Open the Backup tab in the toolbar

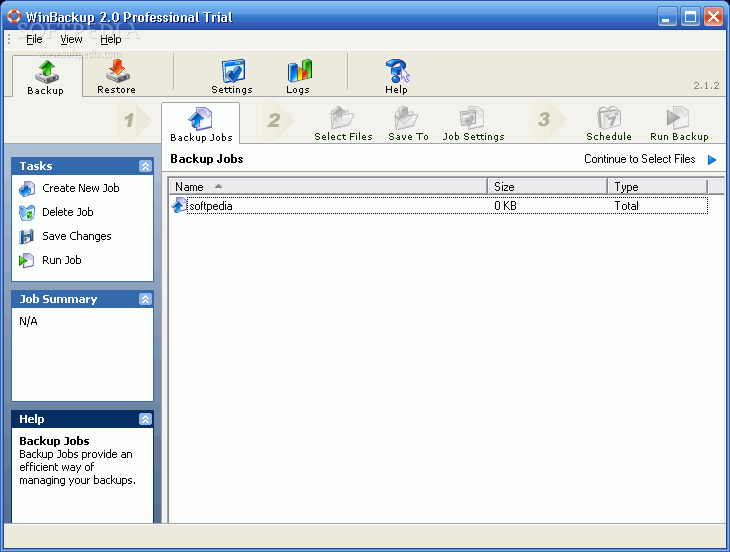click(46, 77)
